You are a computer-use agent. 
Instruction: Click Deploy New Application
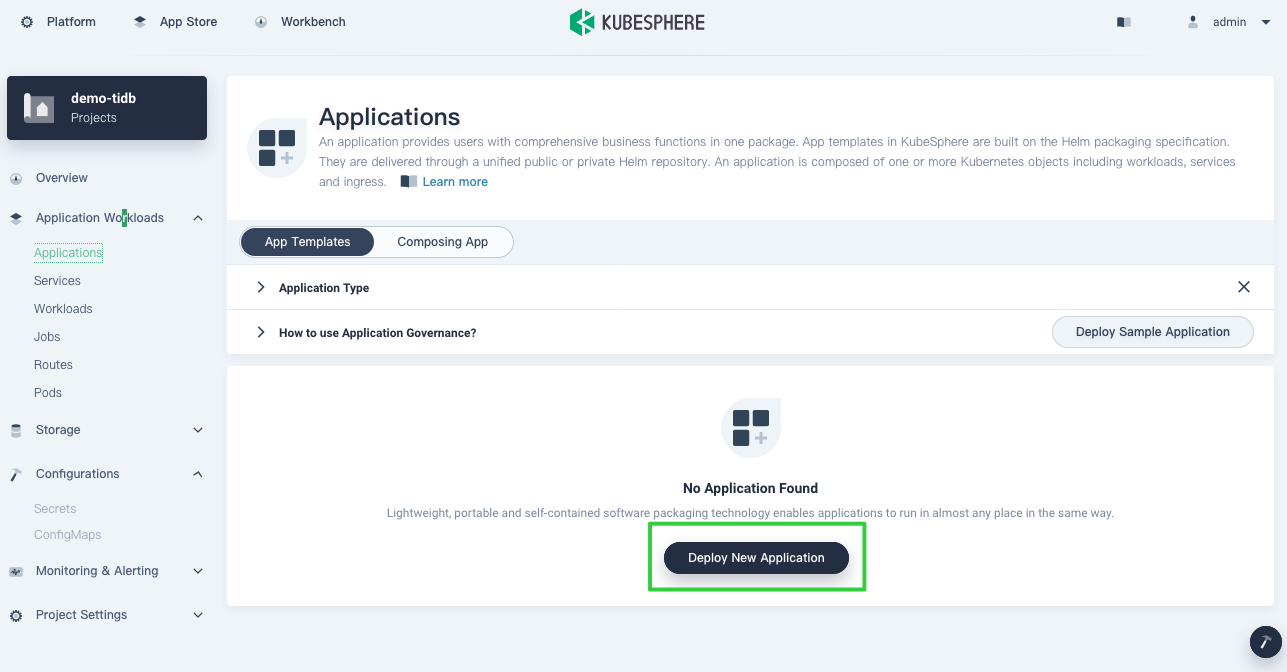pyautogui.click(x=756, y=557)
